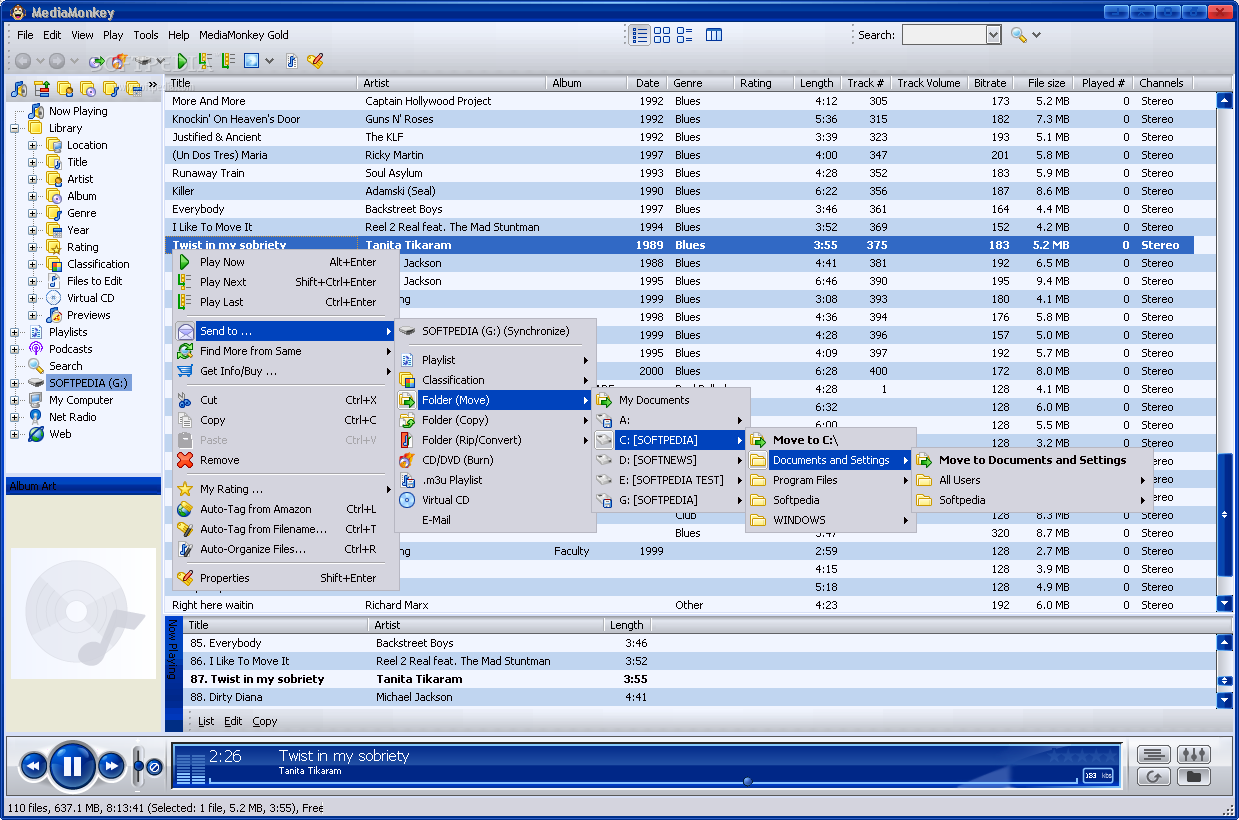Open the List menu in Now Playing
The height and width of the screenshot is (820, 1239).
tap(206, 721)
